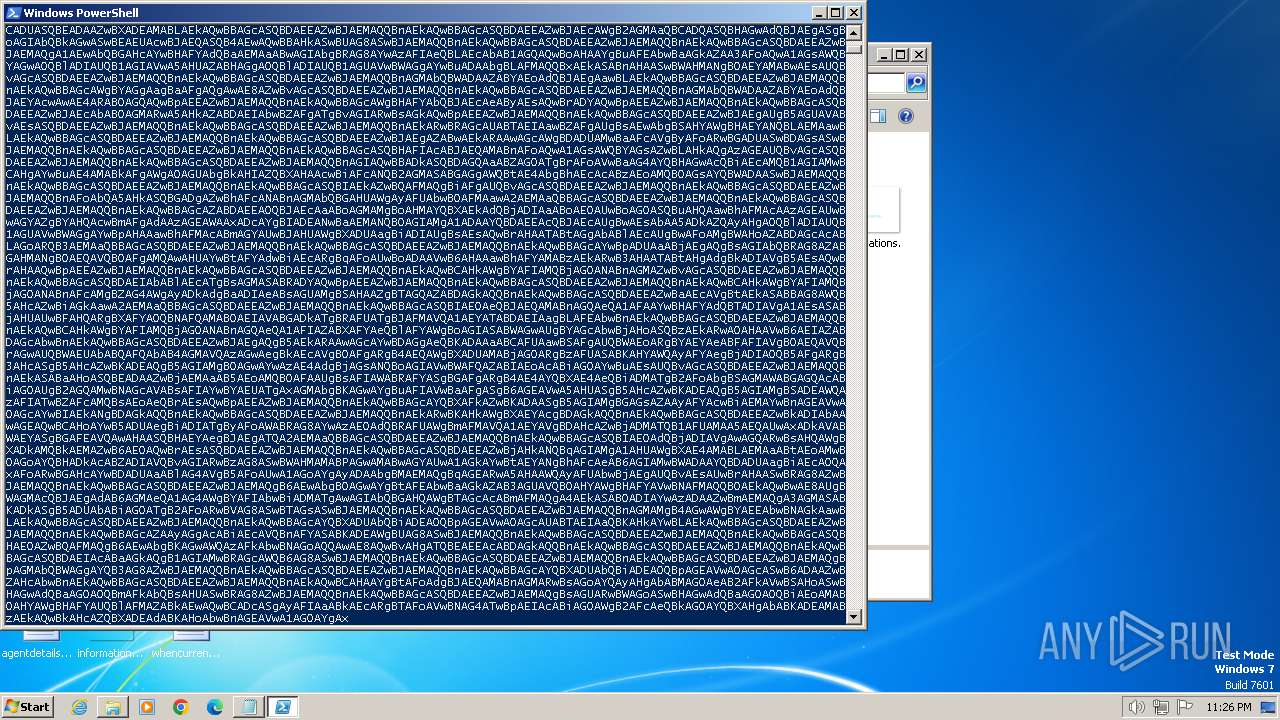Click the search field in the background window
This screenshot has width=1280, height=720.
coord(887,83)
